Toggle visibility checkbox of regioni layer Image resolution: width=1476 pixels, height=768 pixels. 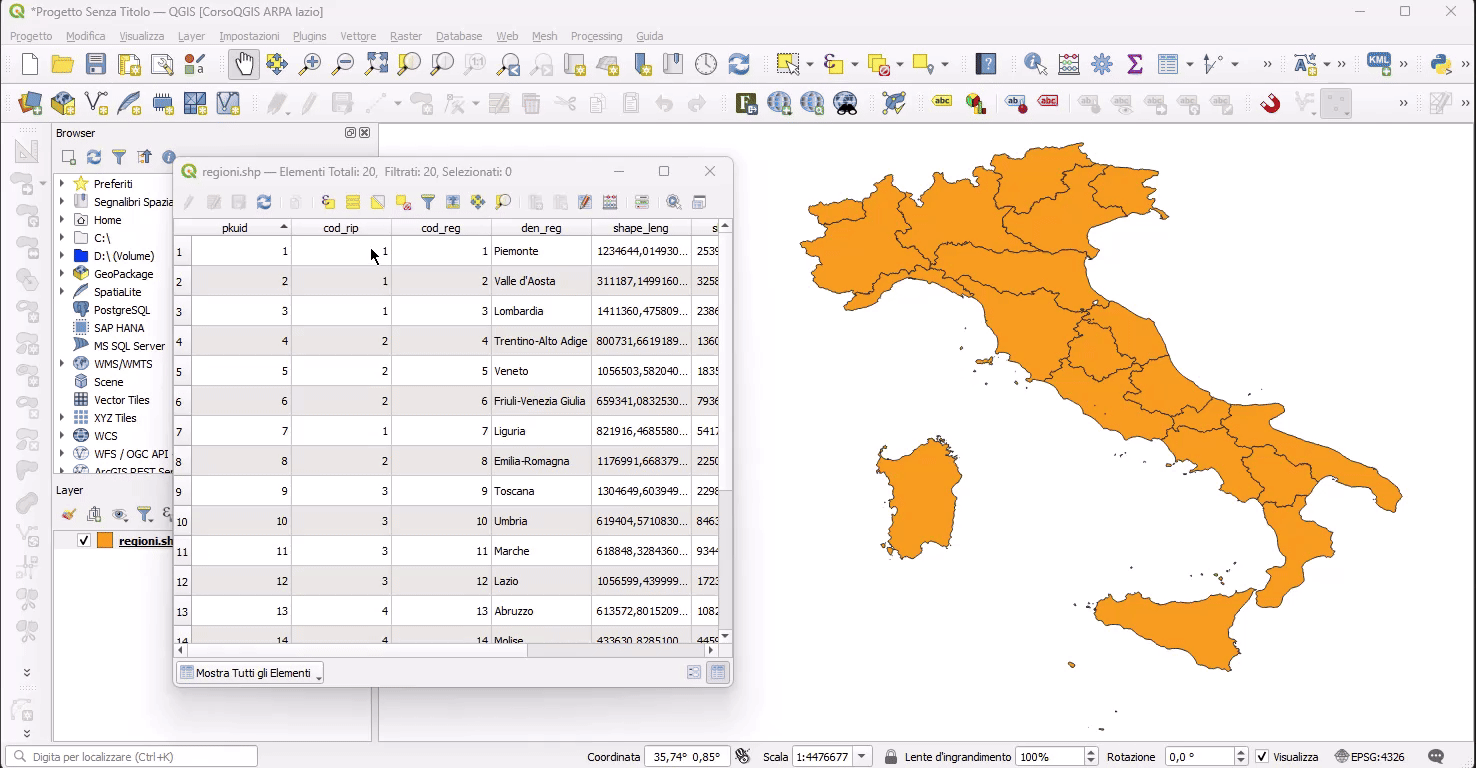tap(84, 541)
